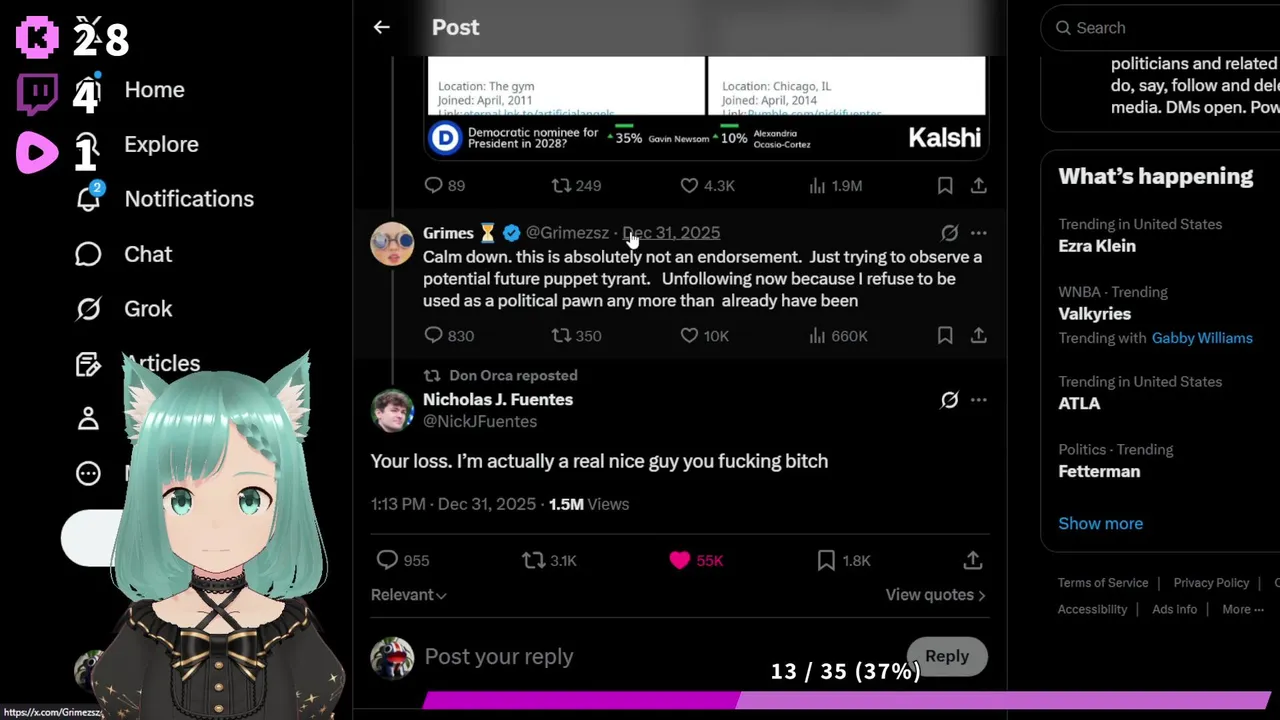This screenshot has width=1280, height=720.
Task: Expand View quotes for this post
Action: tap(935, 595)
